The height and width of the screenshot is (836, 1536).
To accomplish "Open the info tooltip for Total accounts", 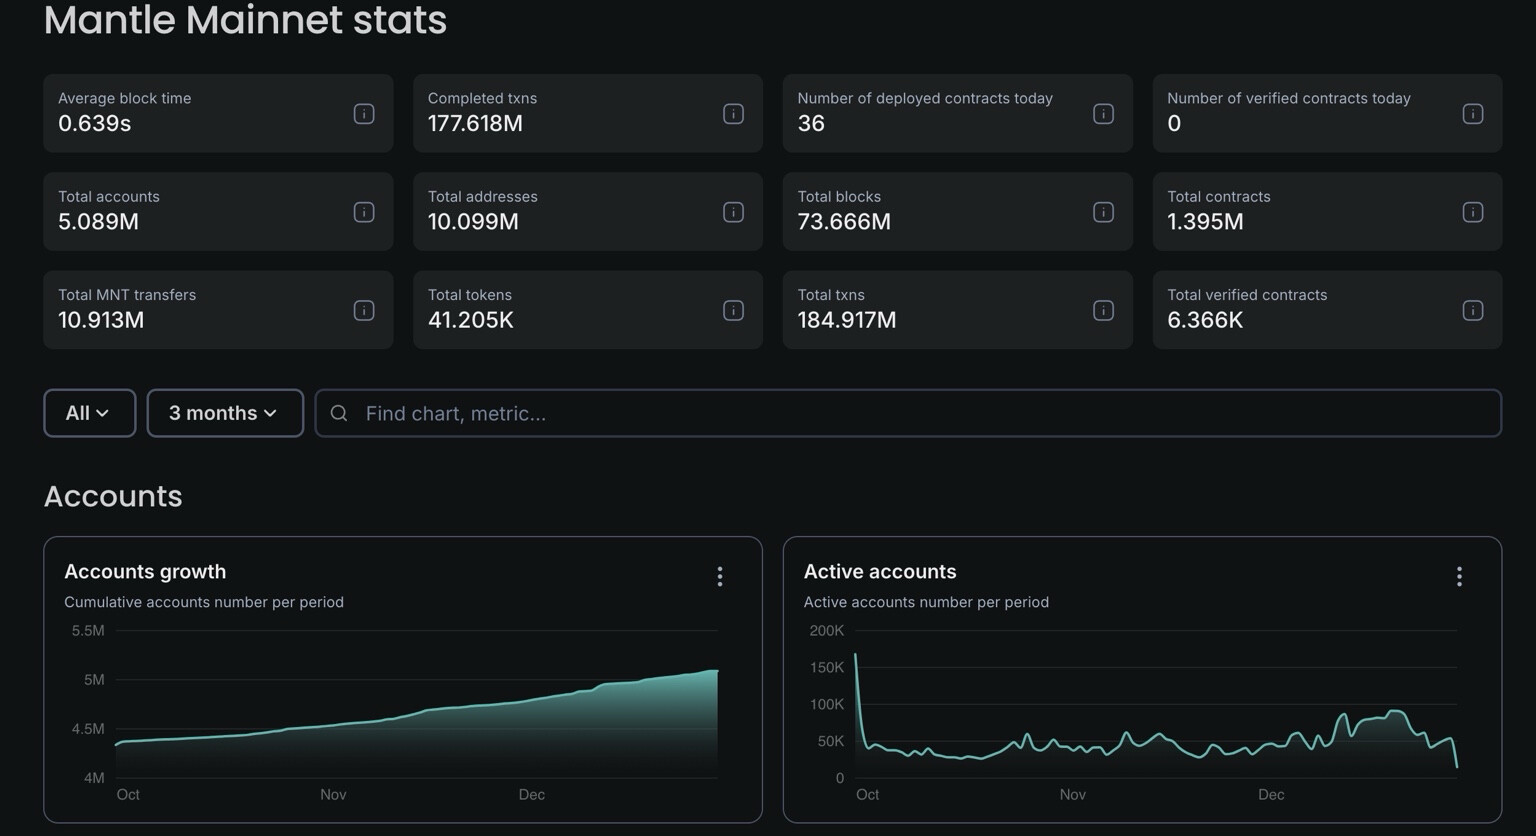I will (364, 212).
